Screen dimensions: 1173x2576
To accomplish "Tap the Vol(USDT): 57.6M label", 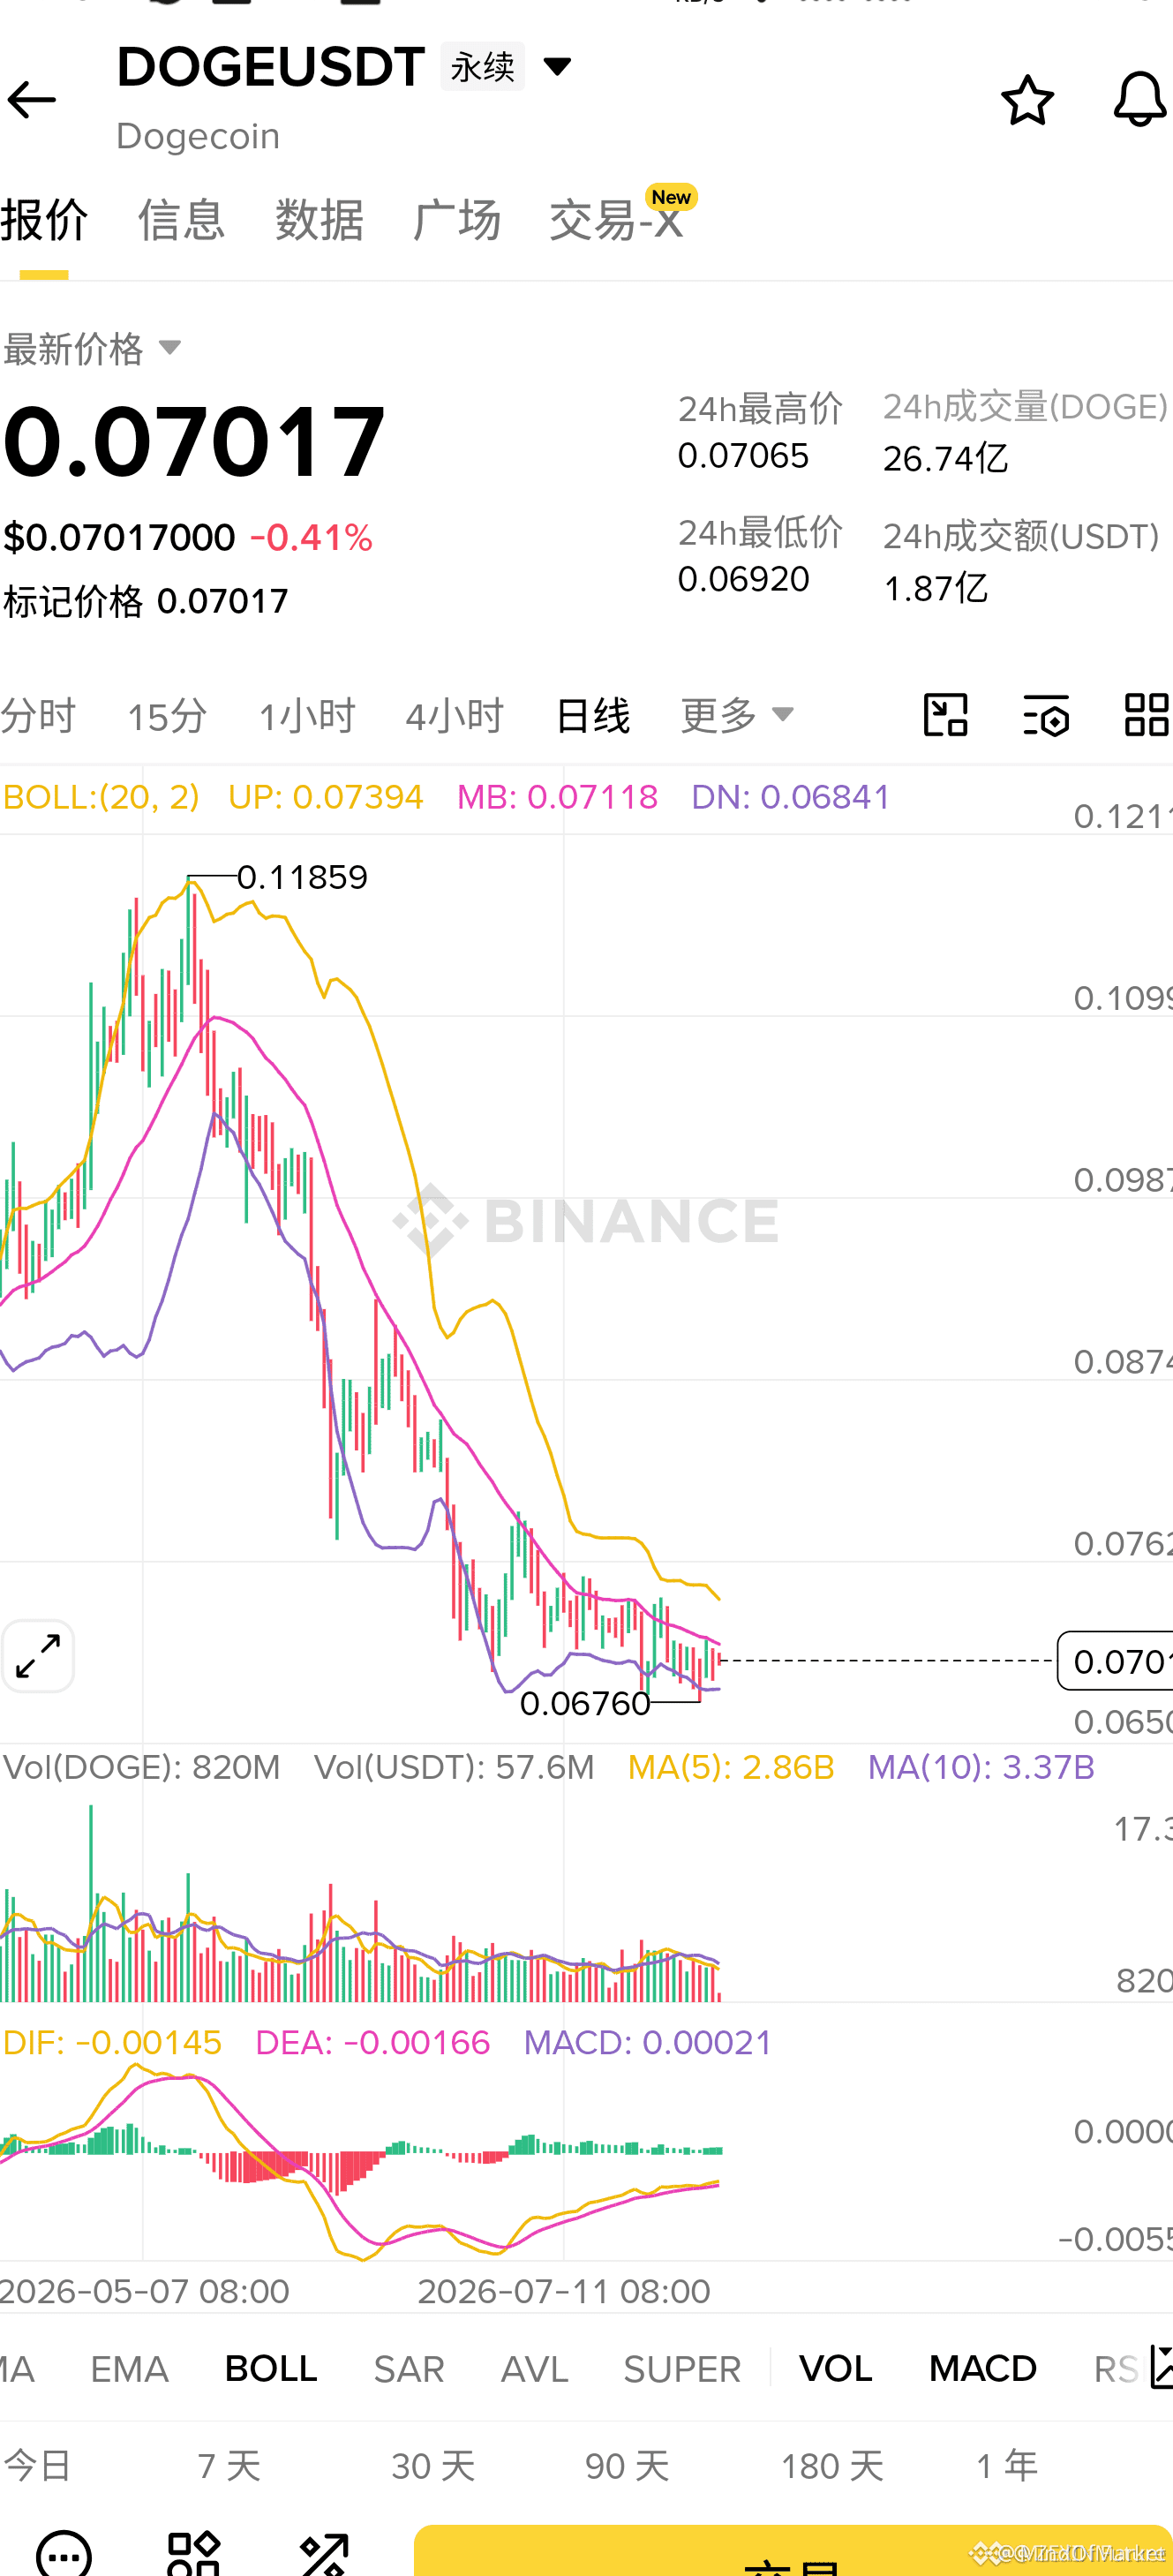I will [454, 1767].
